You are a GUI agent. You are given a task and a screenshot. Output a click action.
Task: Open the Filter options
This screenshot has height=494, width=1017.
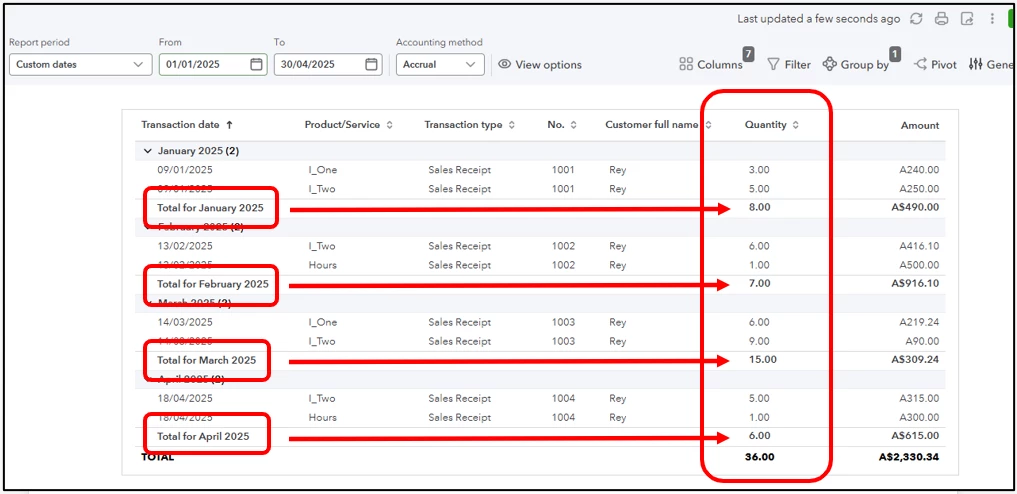click(x=789, y=64)
